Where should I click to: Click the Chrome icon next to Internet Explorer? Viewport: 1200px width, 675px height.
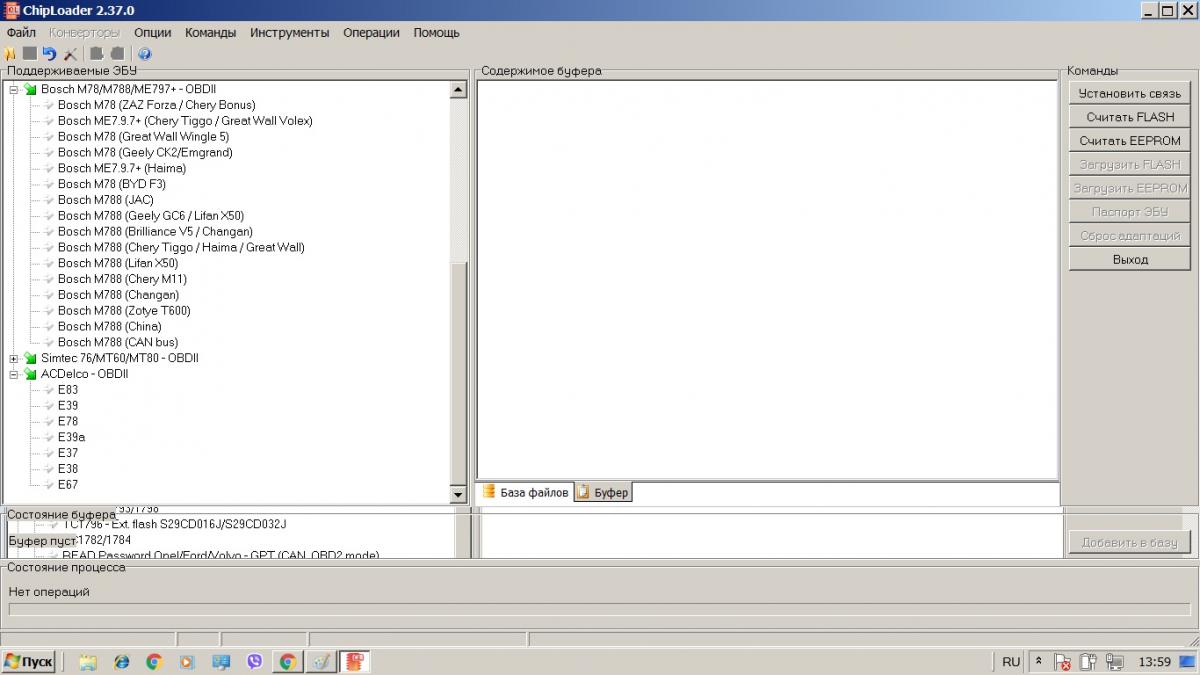(154, 662)
